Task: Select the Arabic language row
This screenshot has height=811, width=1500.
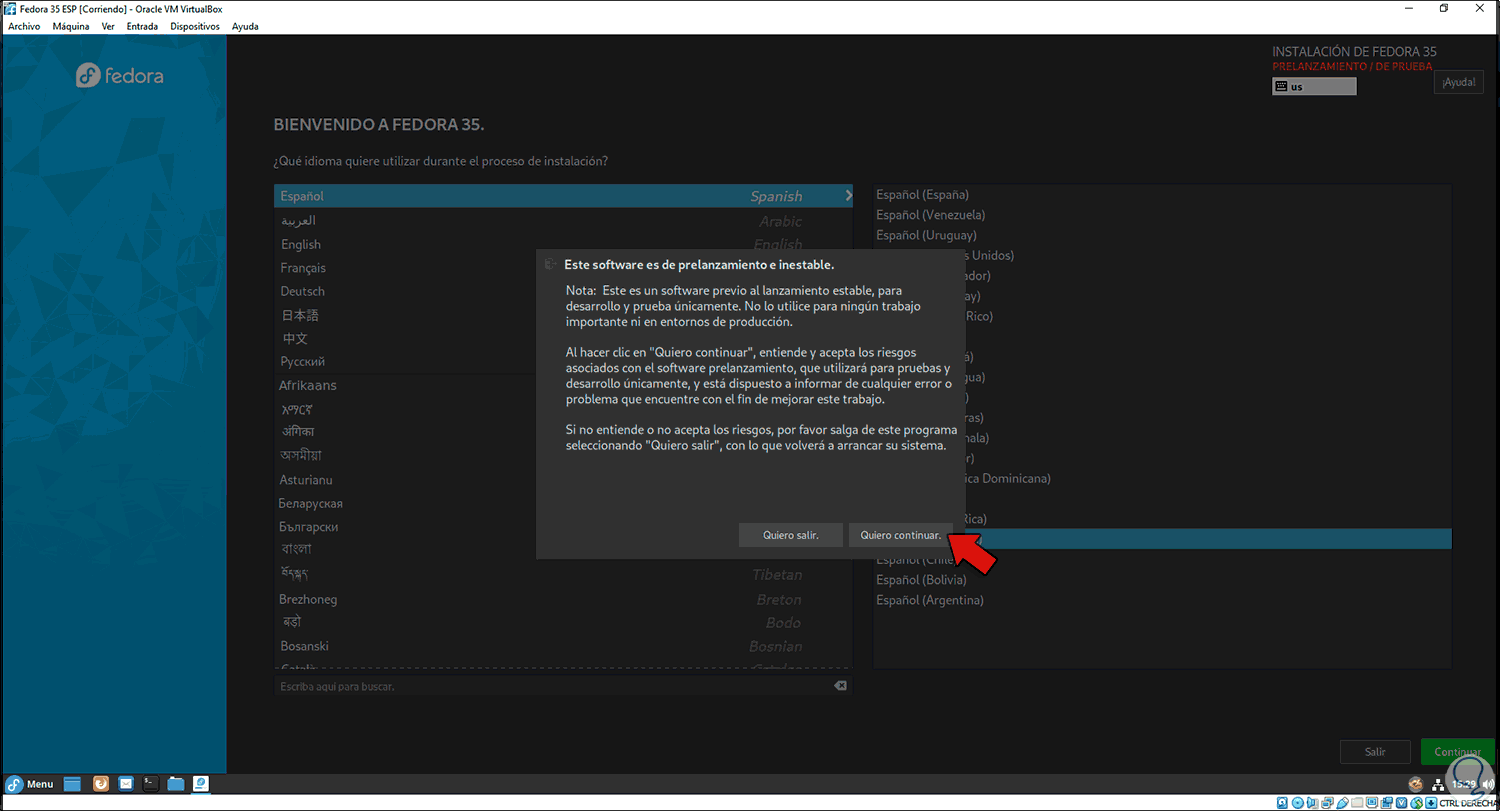Action: coord(563,220)
